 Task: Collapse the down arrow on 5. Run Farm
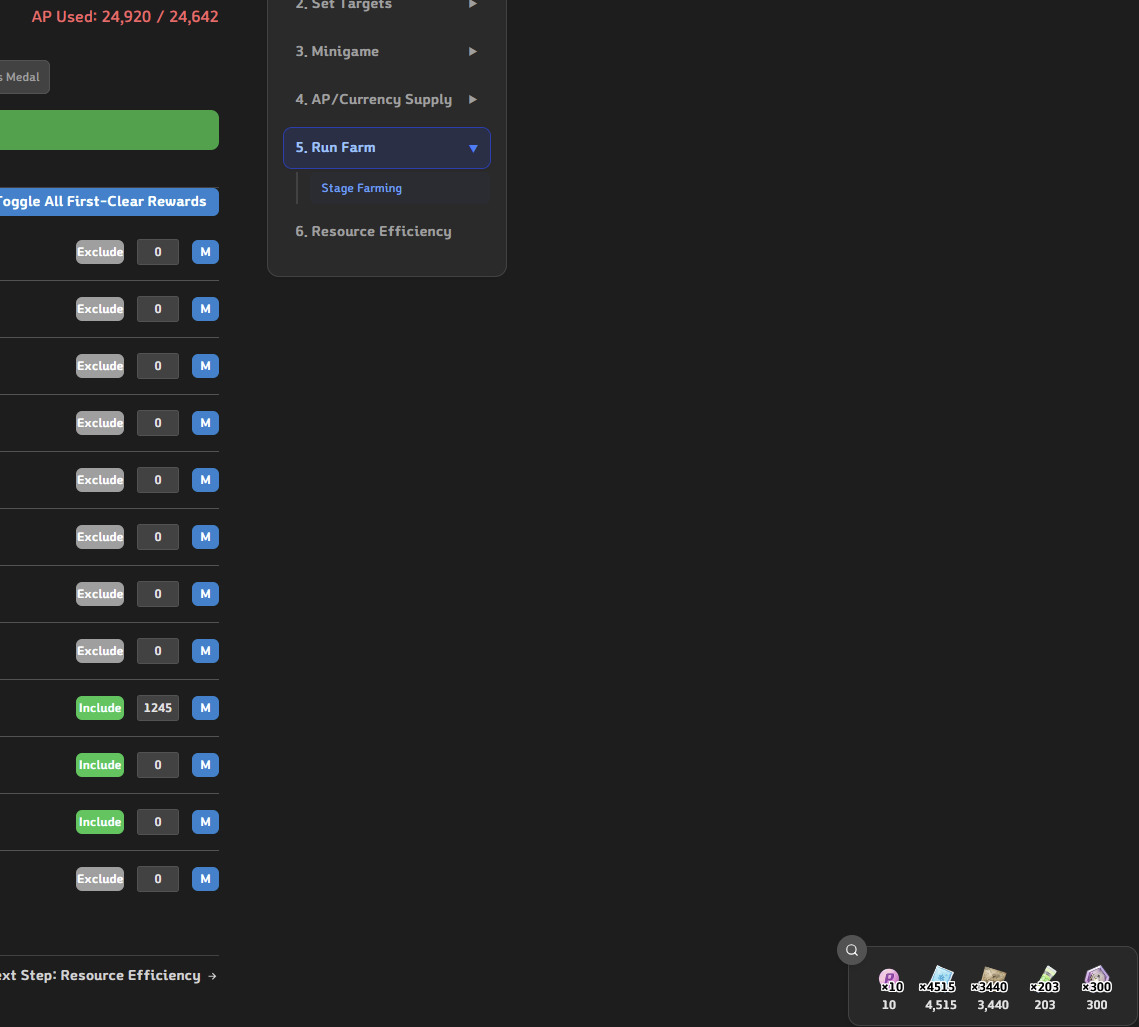tap(473, 148)
